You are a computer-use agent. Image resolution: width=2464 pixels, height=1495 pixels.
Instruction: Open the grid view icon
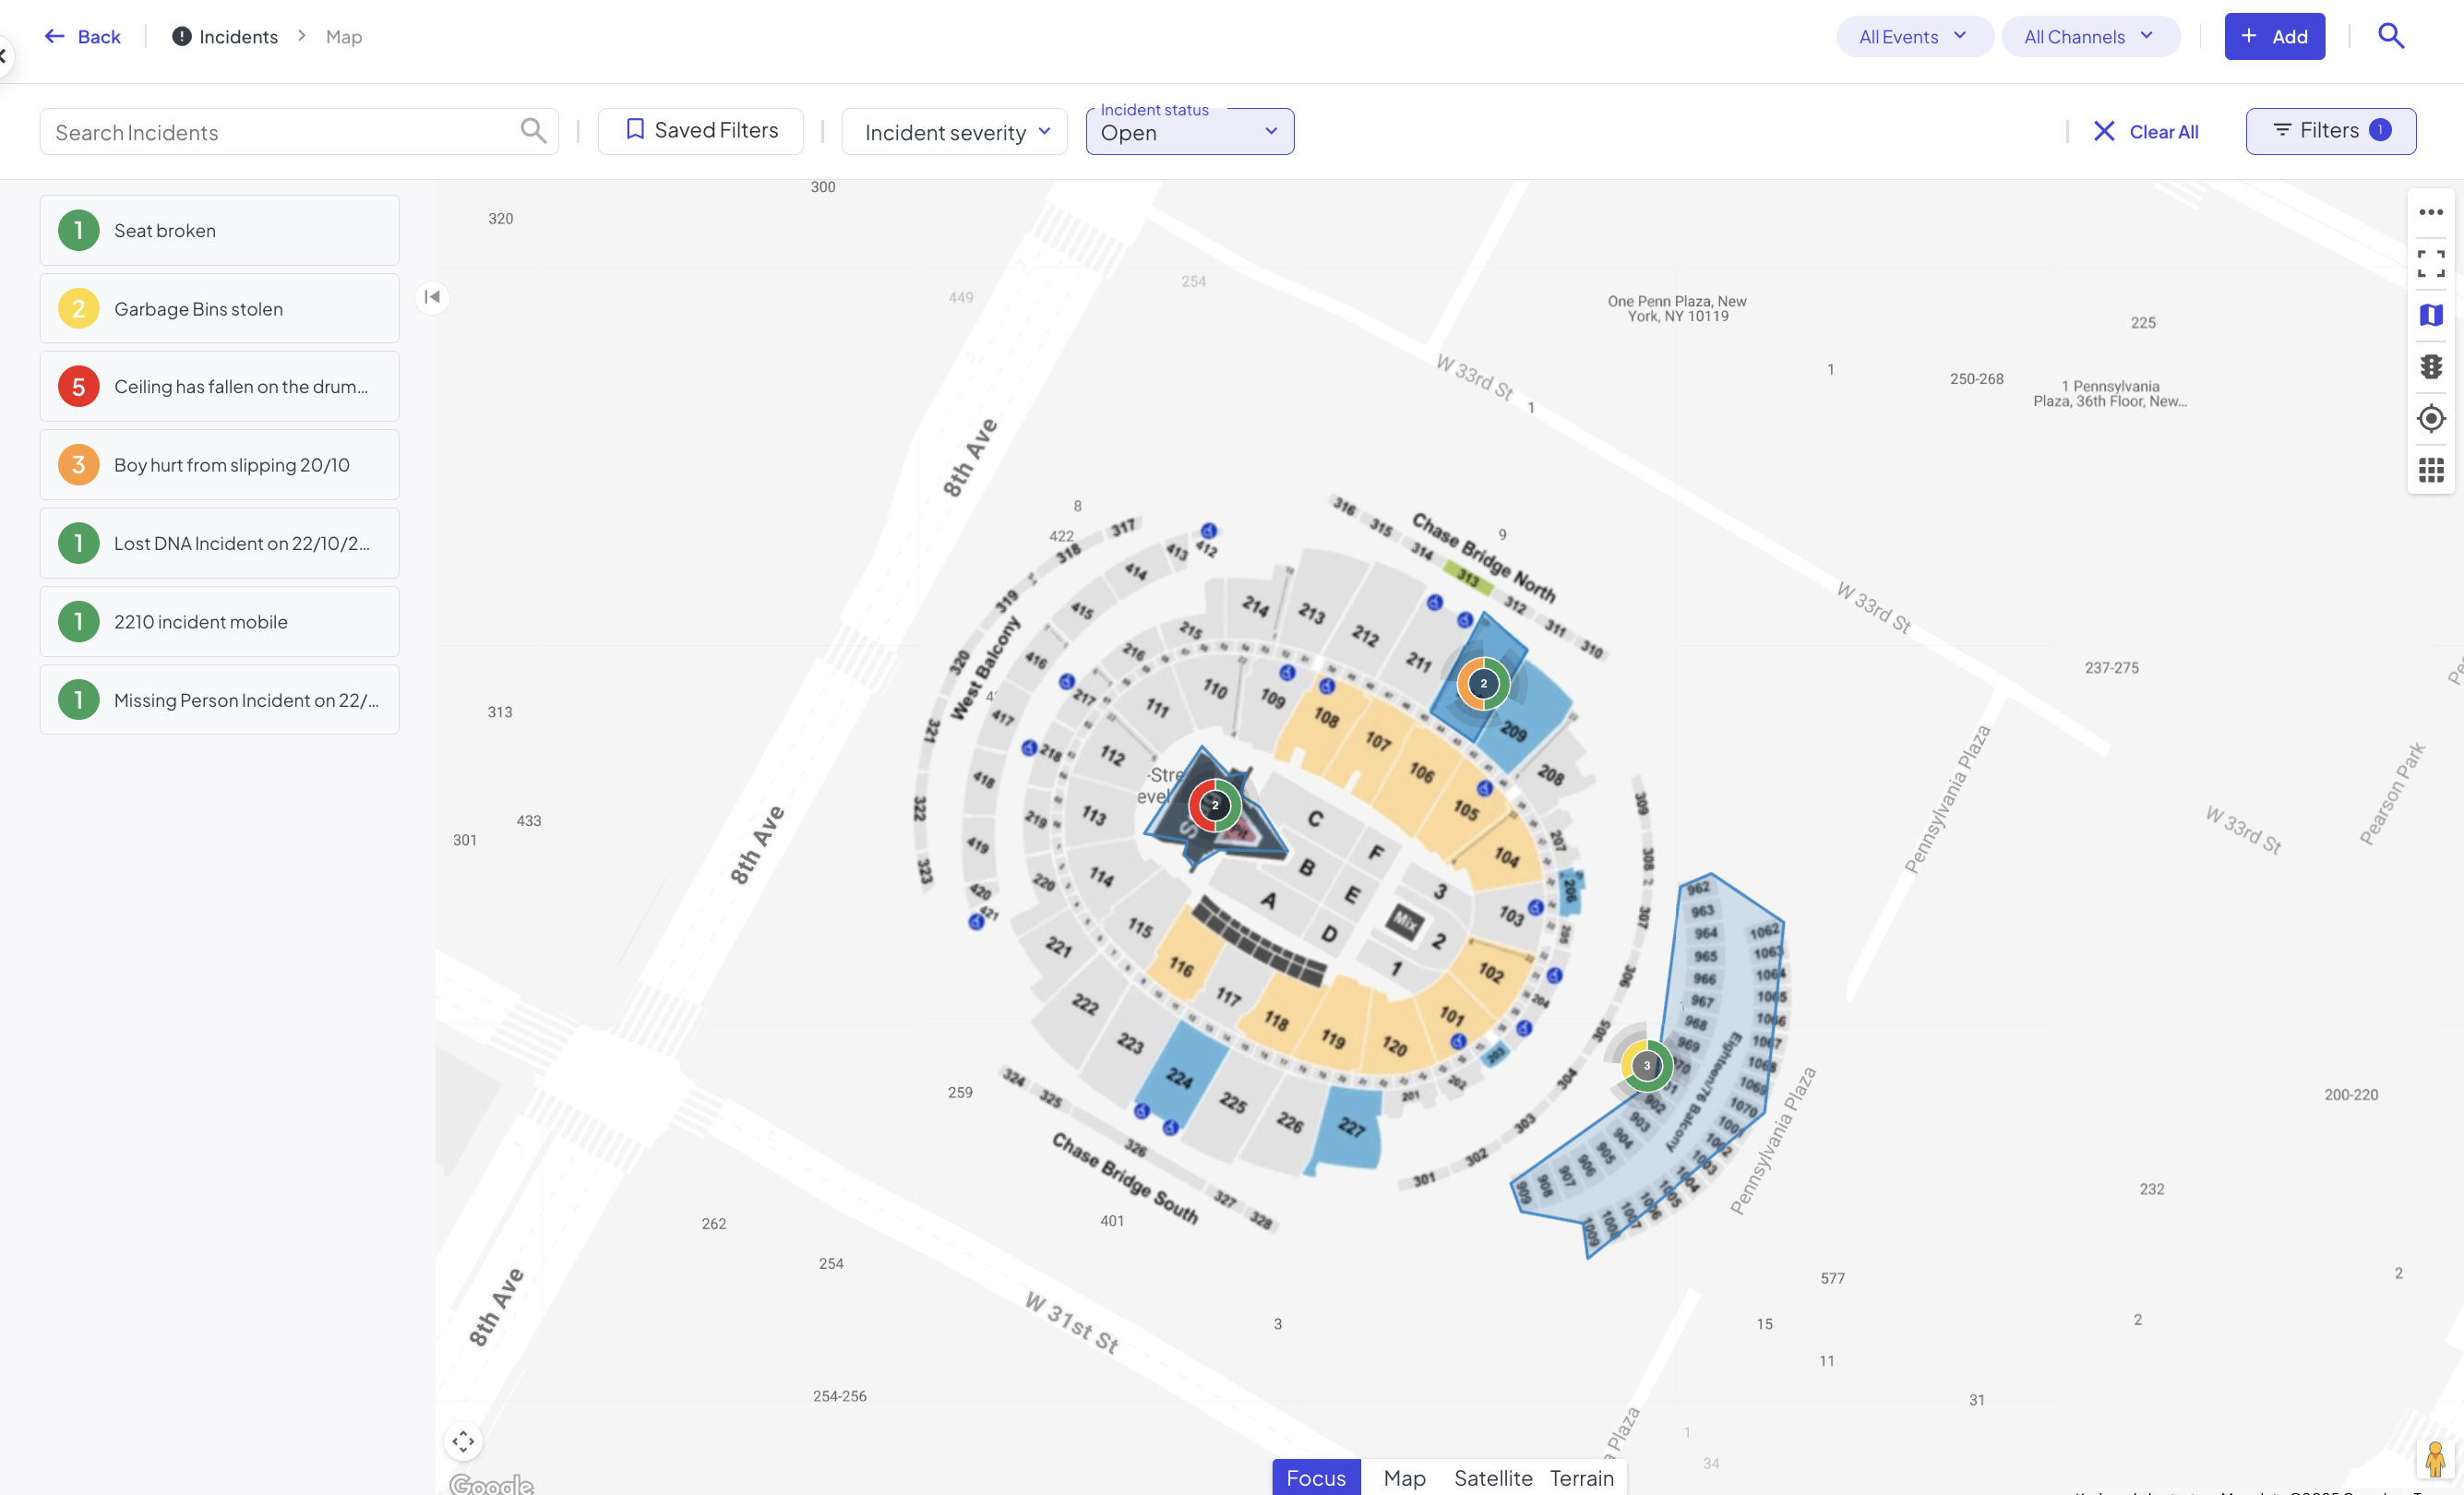tap(2431, 470)
